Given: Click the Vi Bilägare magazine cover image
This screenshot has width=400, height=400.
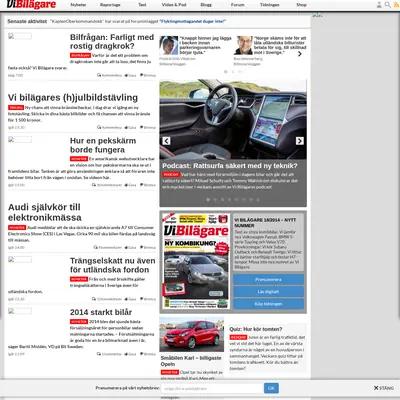Looking at the screenshot, I should [196, 261].
